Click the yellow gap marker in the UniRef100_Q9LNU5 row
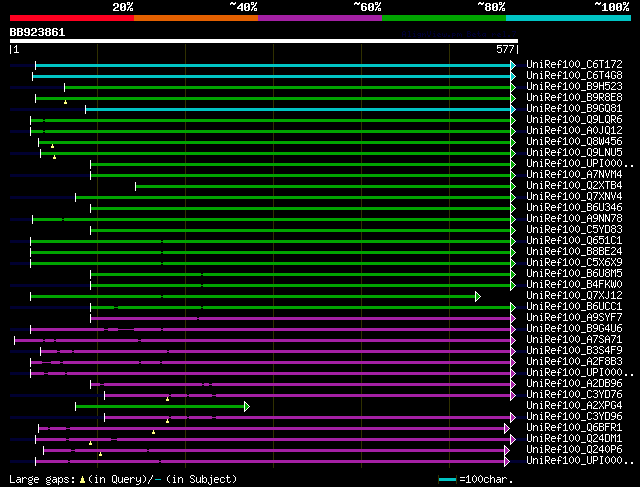The width and height of the screenshot is (640, 487). pos(54,157)
